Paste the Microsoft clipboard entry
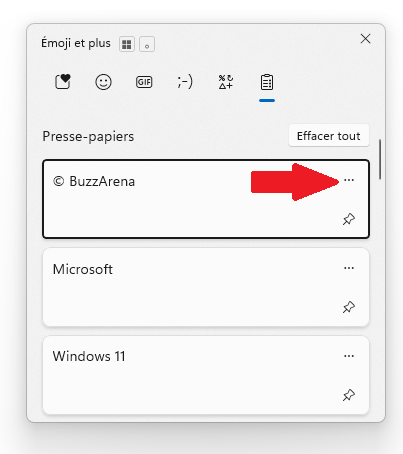The height and width of the screenshot is (454, 403). click(x=206, y=287)
